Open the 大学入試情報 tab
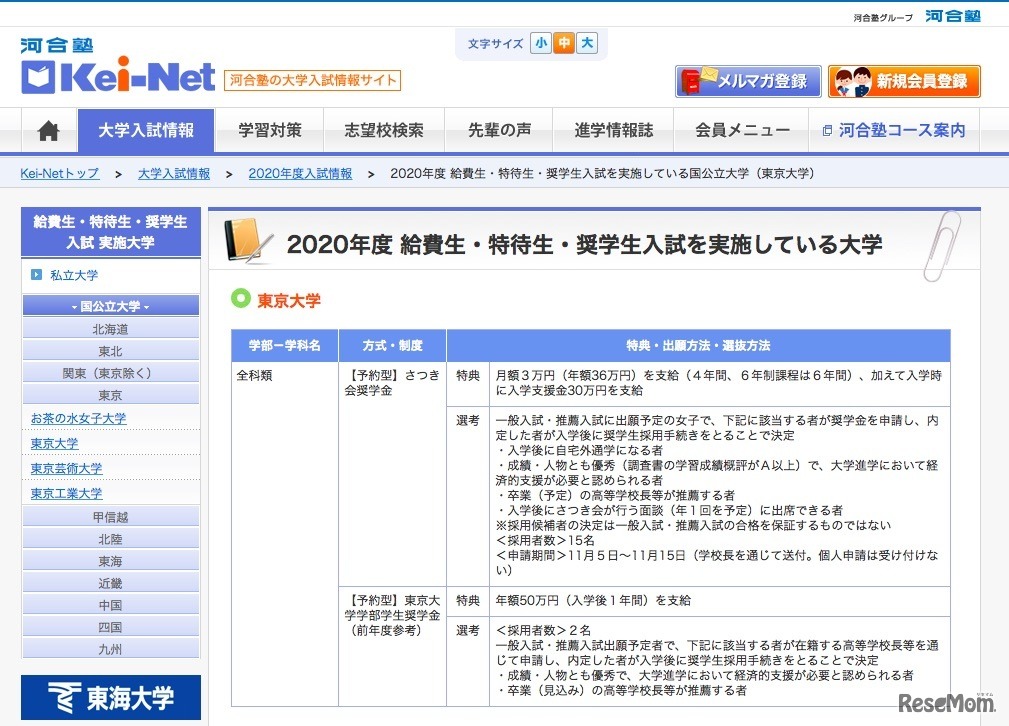The height and width of the screenshot is (726, 1009). (x=146, y=131)
